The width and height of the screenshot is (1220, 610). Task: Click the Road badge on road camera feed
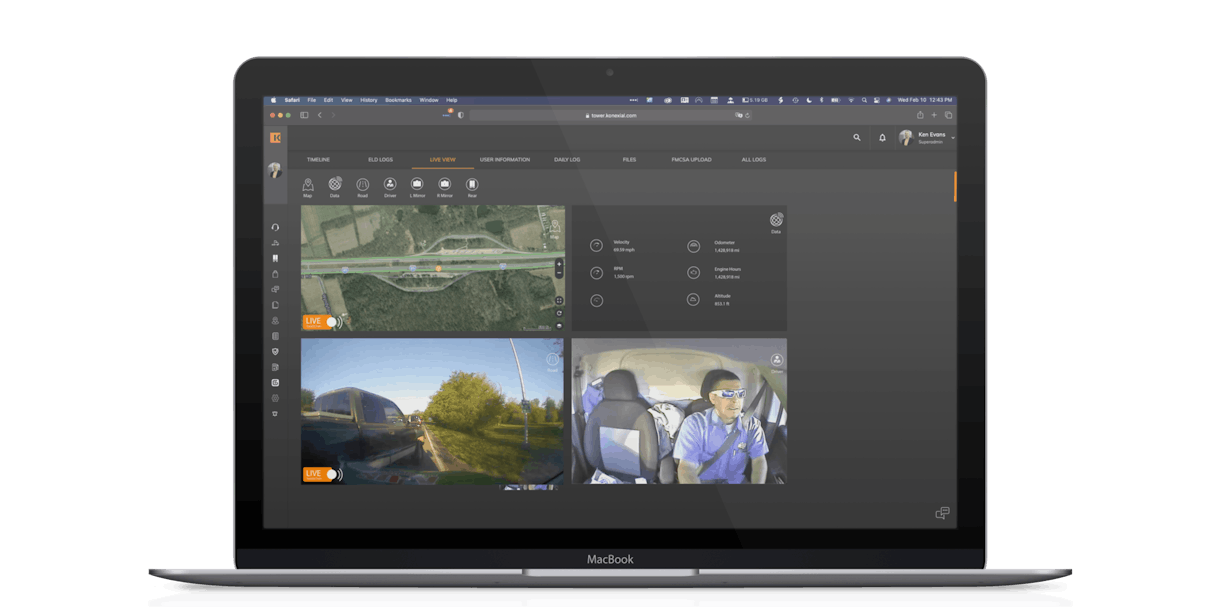552,361
